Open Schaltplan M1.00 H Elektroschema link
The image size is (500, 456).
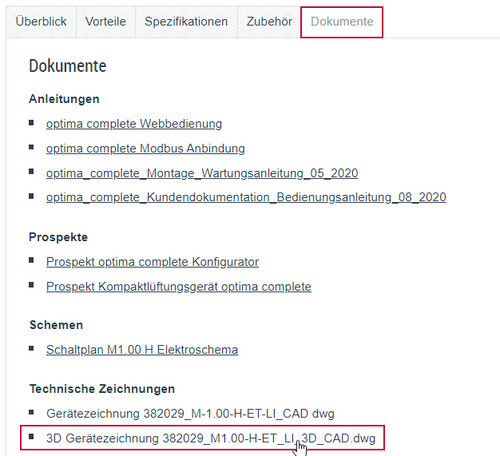[x=142, y=350]
